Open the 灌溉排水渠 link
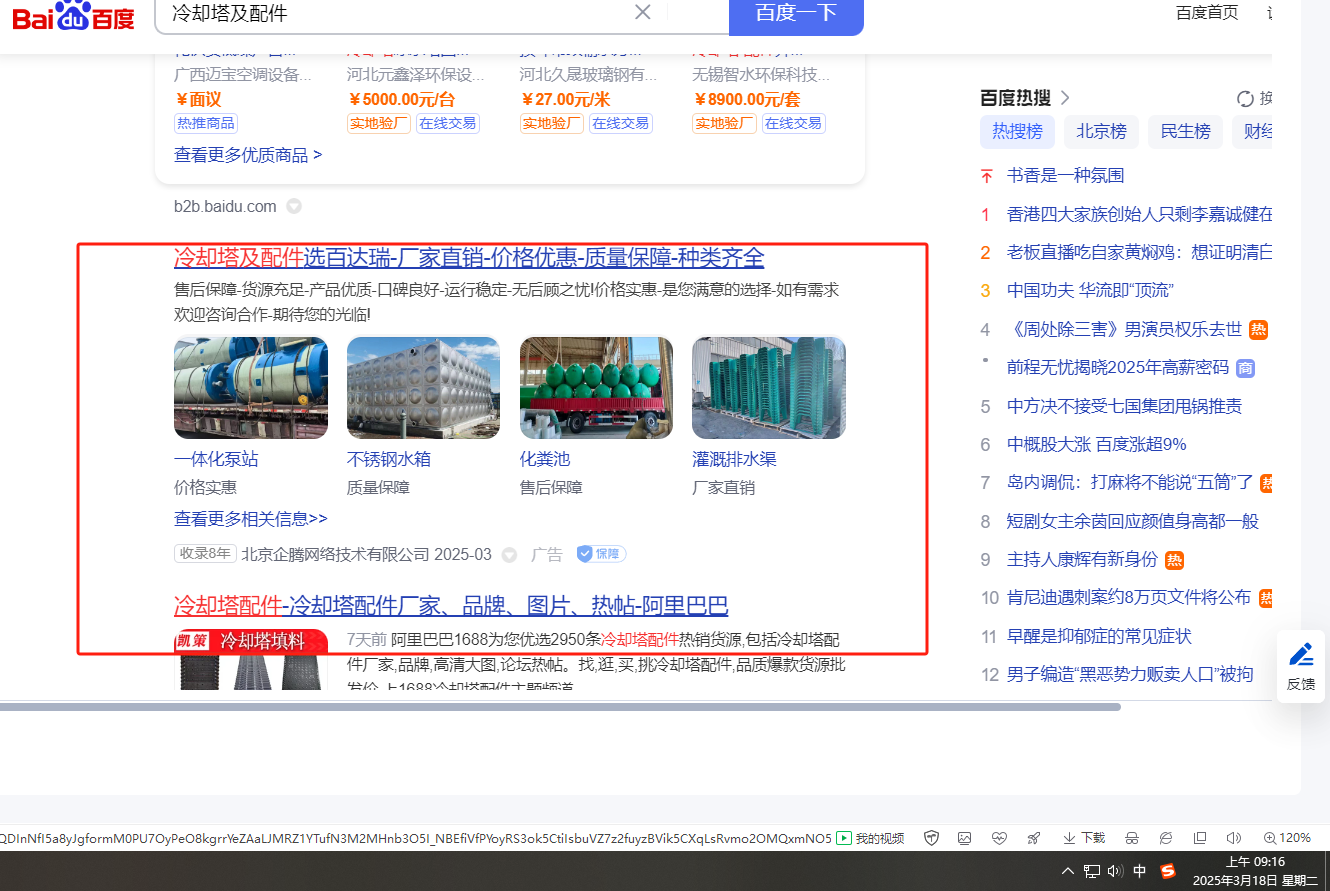 click(x=734, y=460)
